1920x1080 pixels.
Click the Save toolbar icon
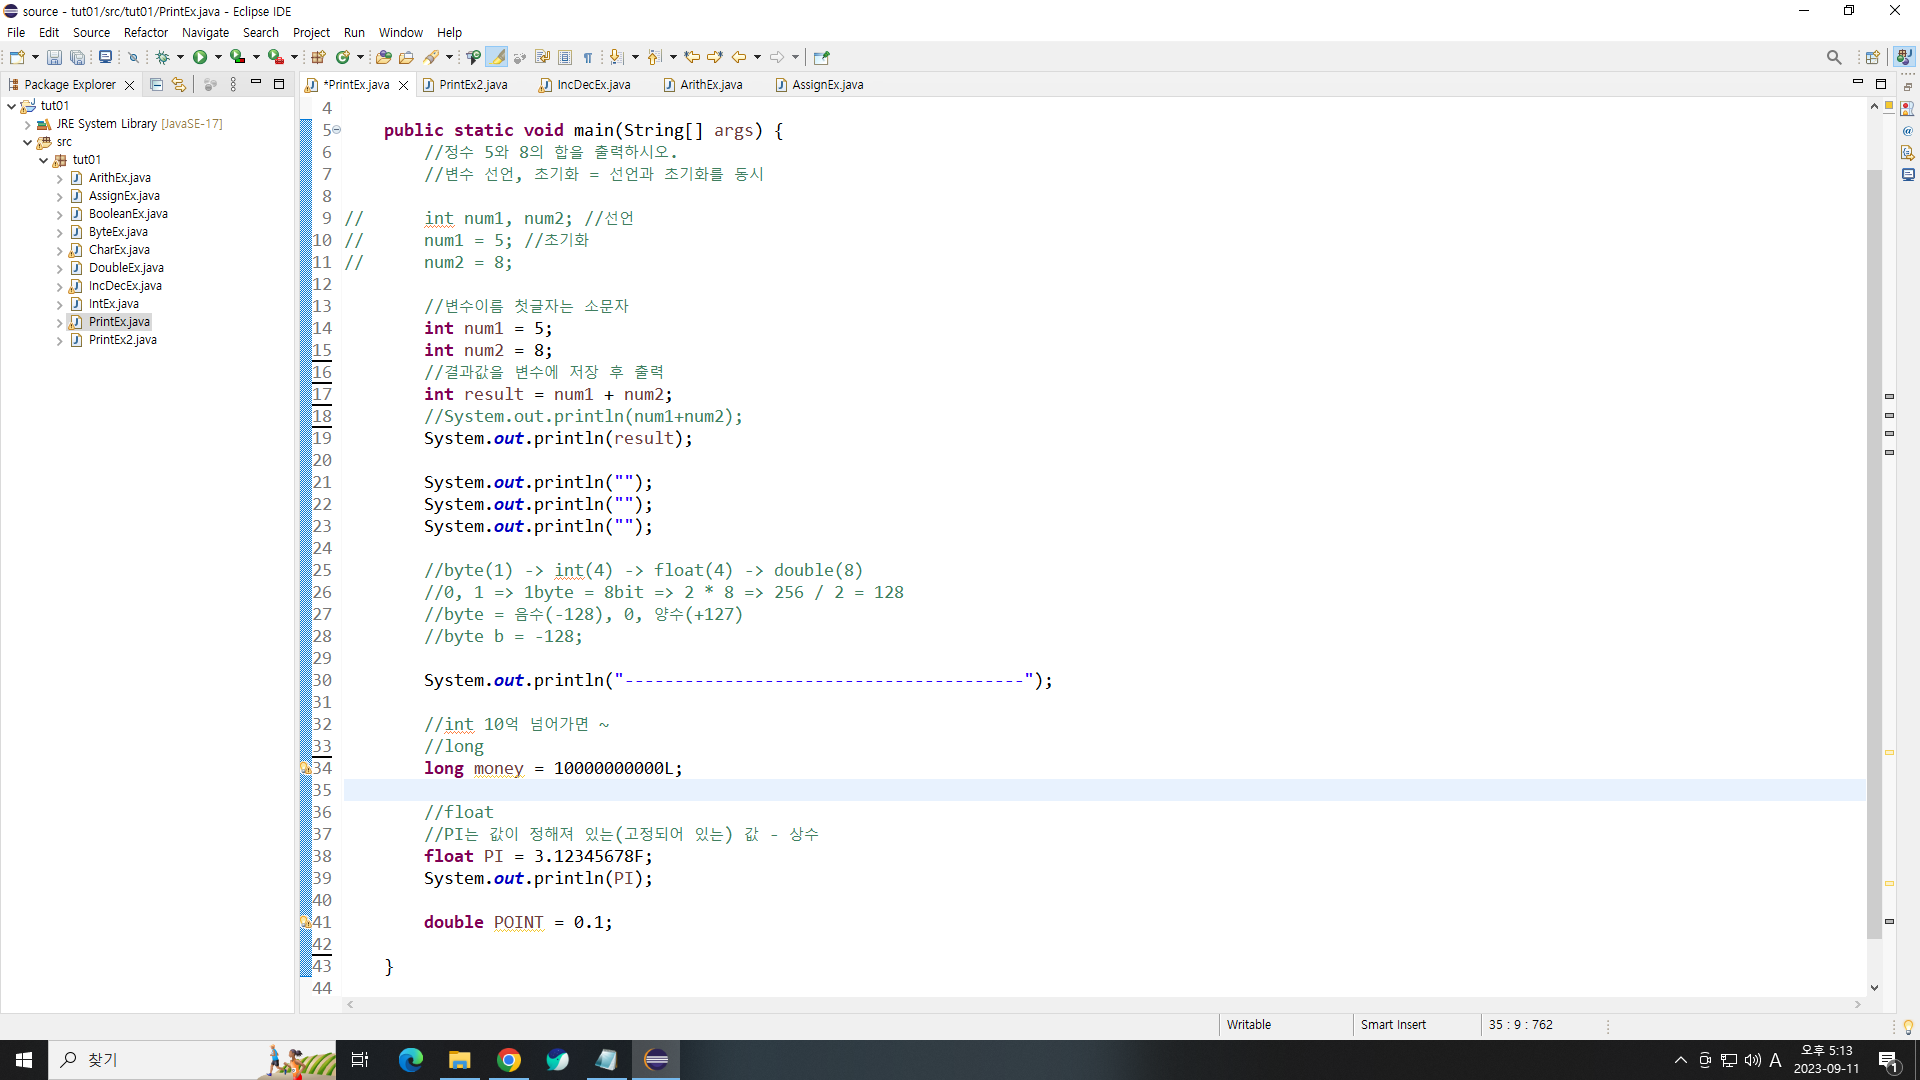[54, 57]
